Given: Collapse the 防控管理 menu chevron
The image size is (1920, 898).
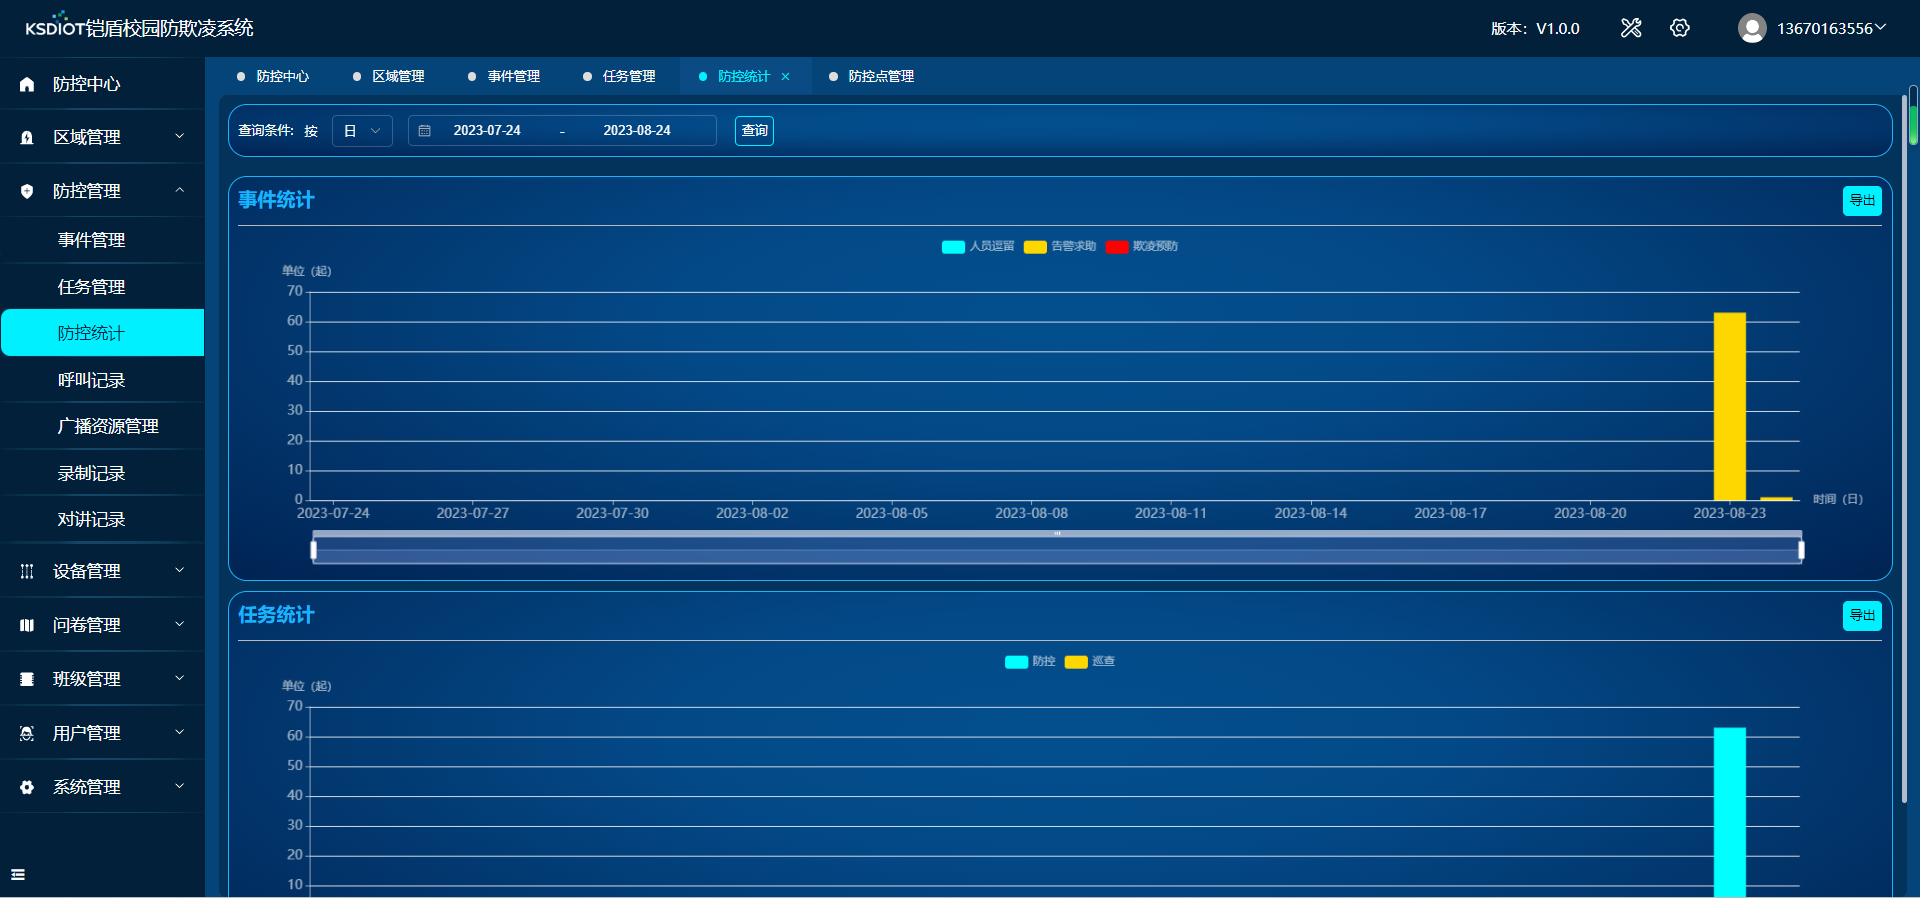Looking at the screenshot, I should point(180,190).
